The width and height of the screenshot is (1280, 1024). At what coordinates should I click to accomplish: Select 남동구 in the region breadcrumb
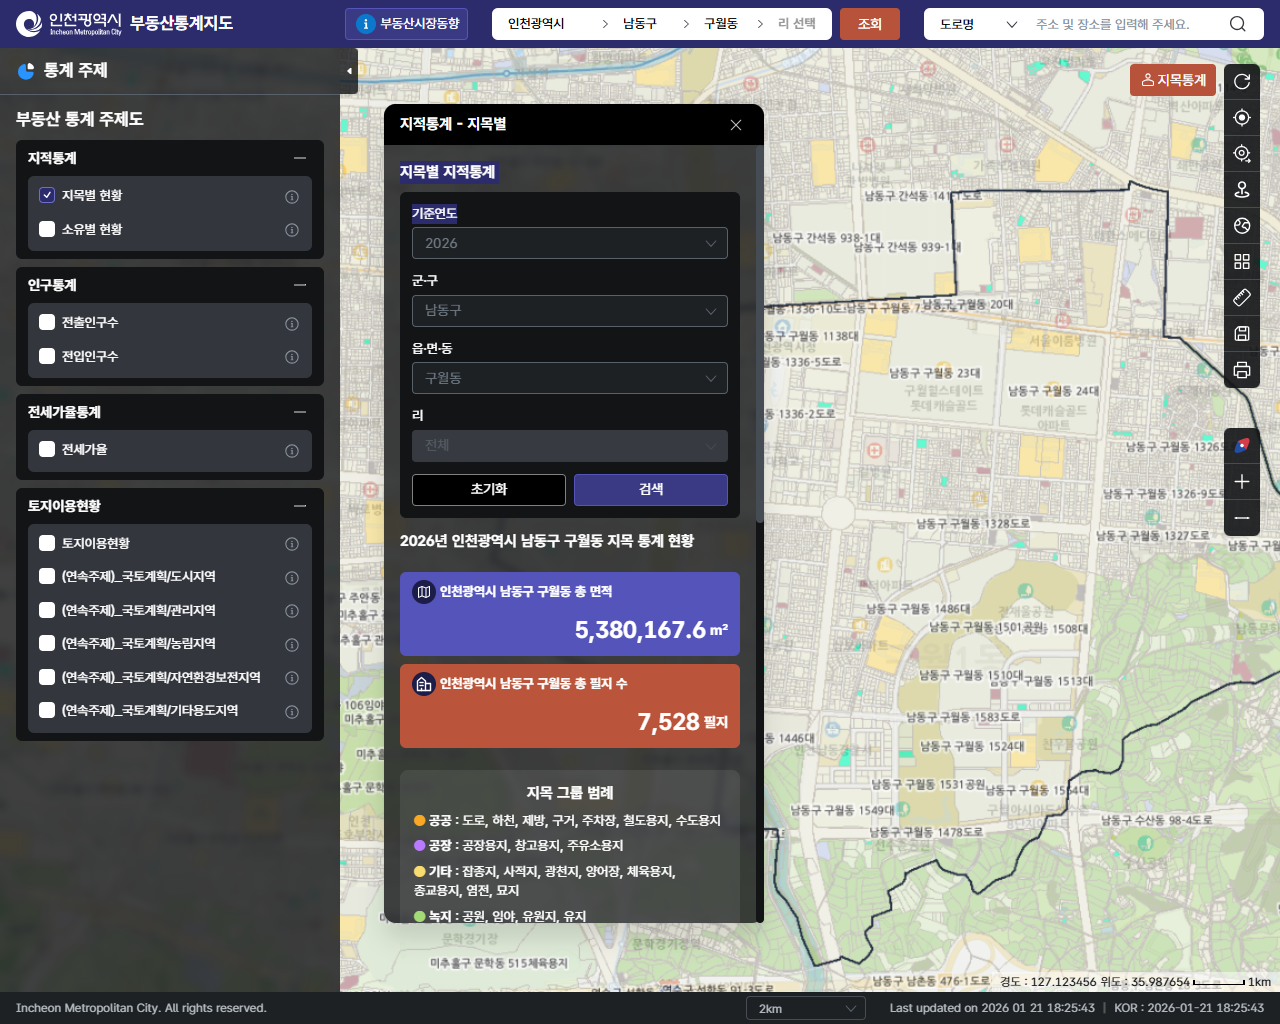pos(640,24)
